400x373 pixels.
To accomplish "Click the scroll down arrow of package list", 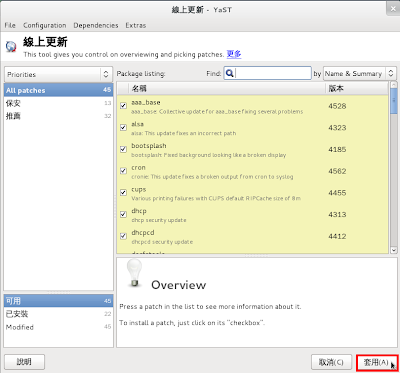I will click(393, 250).
